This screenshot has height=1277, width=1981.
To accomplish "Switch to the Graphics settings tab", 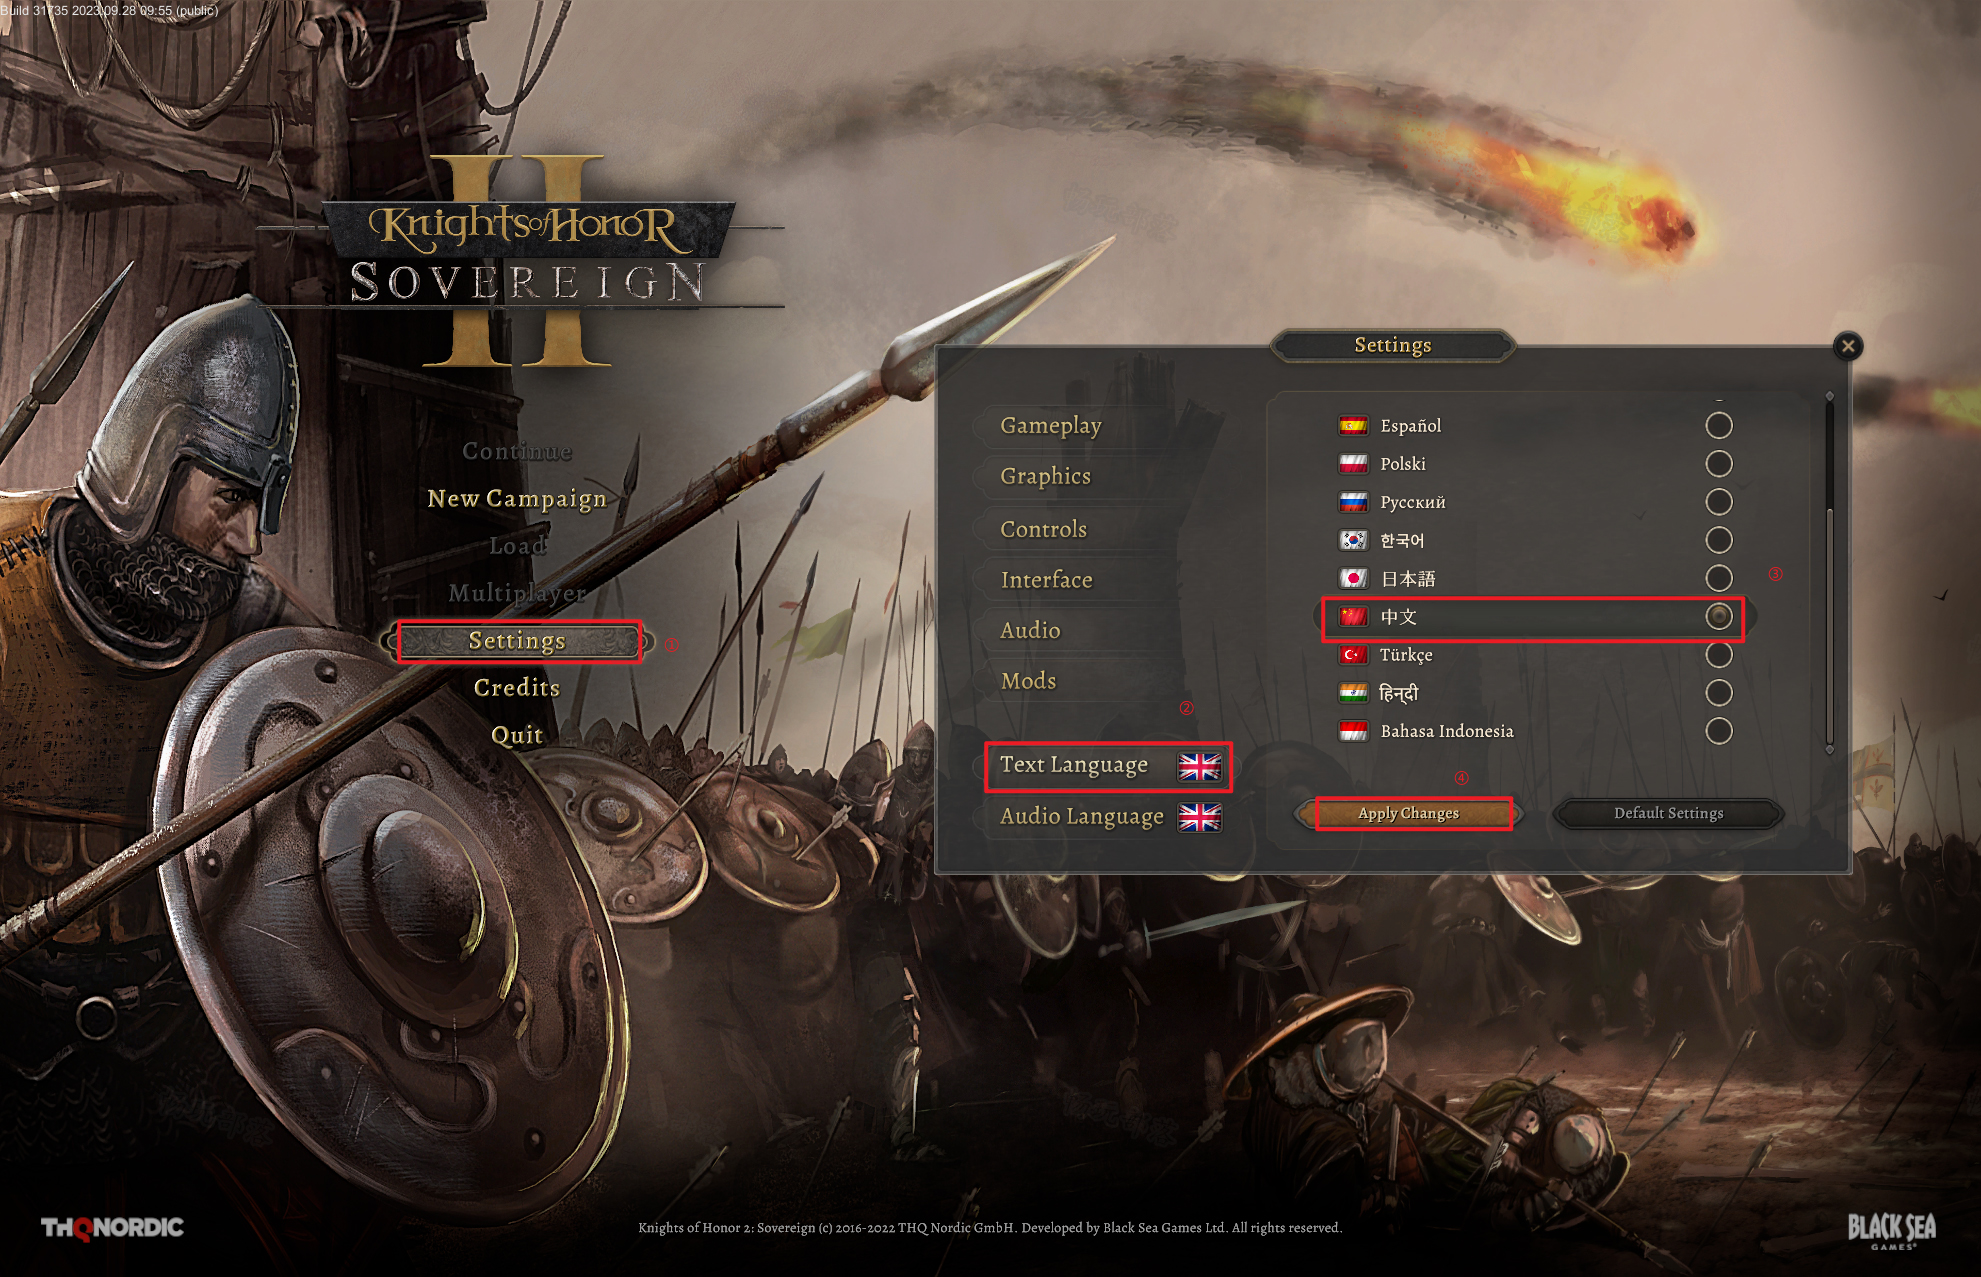I will (1045, 476).
